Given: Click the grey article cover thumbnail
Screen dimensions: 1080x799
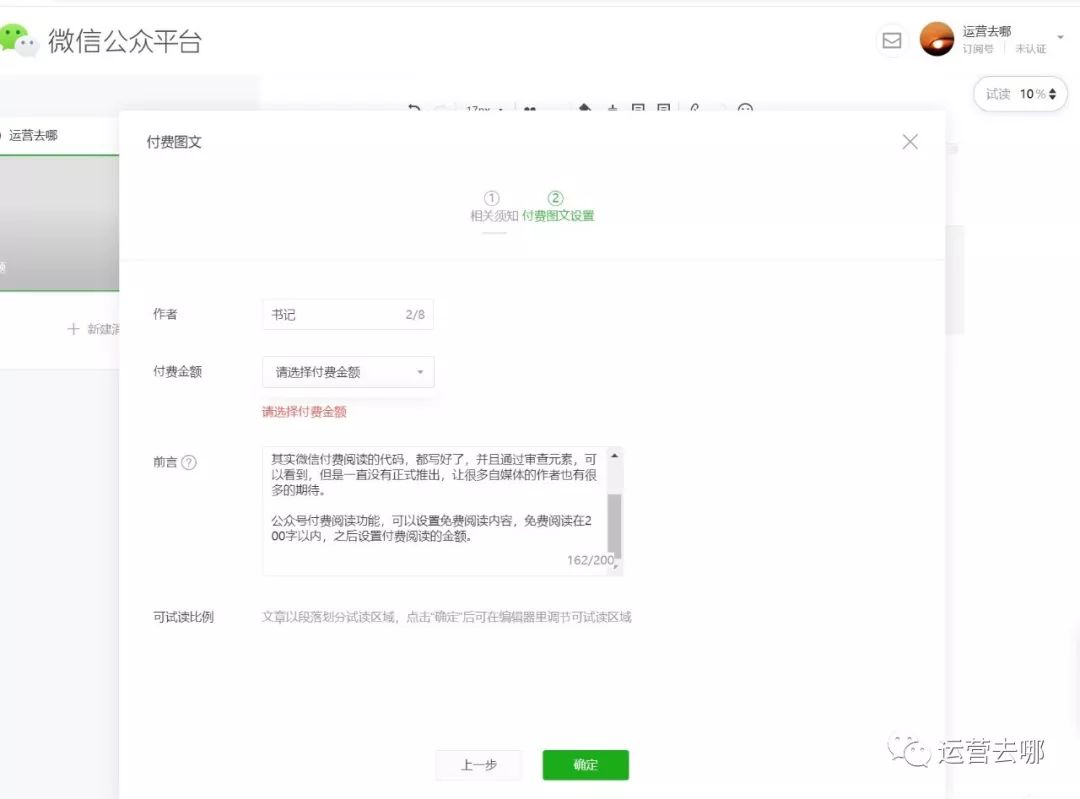Looking at the screenshot, I should point(59,223).
